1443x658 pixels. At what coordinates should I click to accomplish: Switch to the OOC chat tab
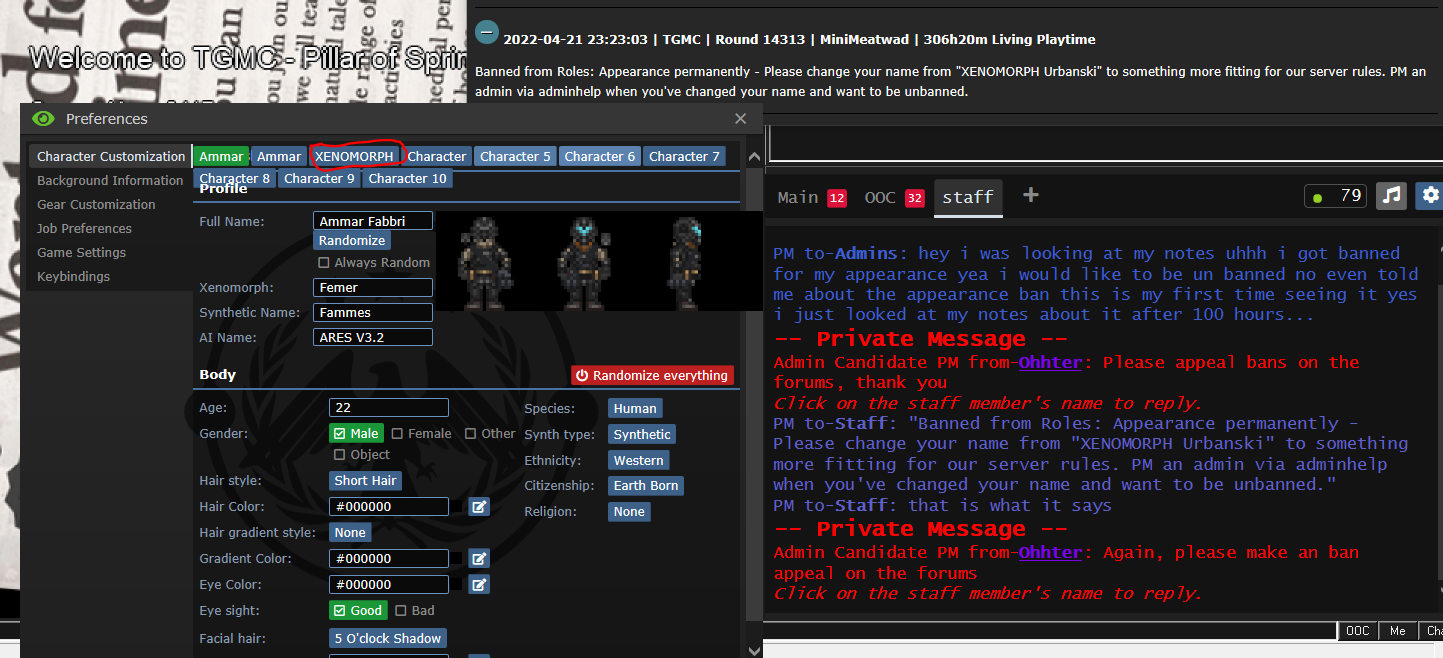[x=894, y=197]
